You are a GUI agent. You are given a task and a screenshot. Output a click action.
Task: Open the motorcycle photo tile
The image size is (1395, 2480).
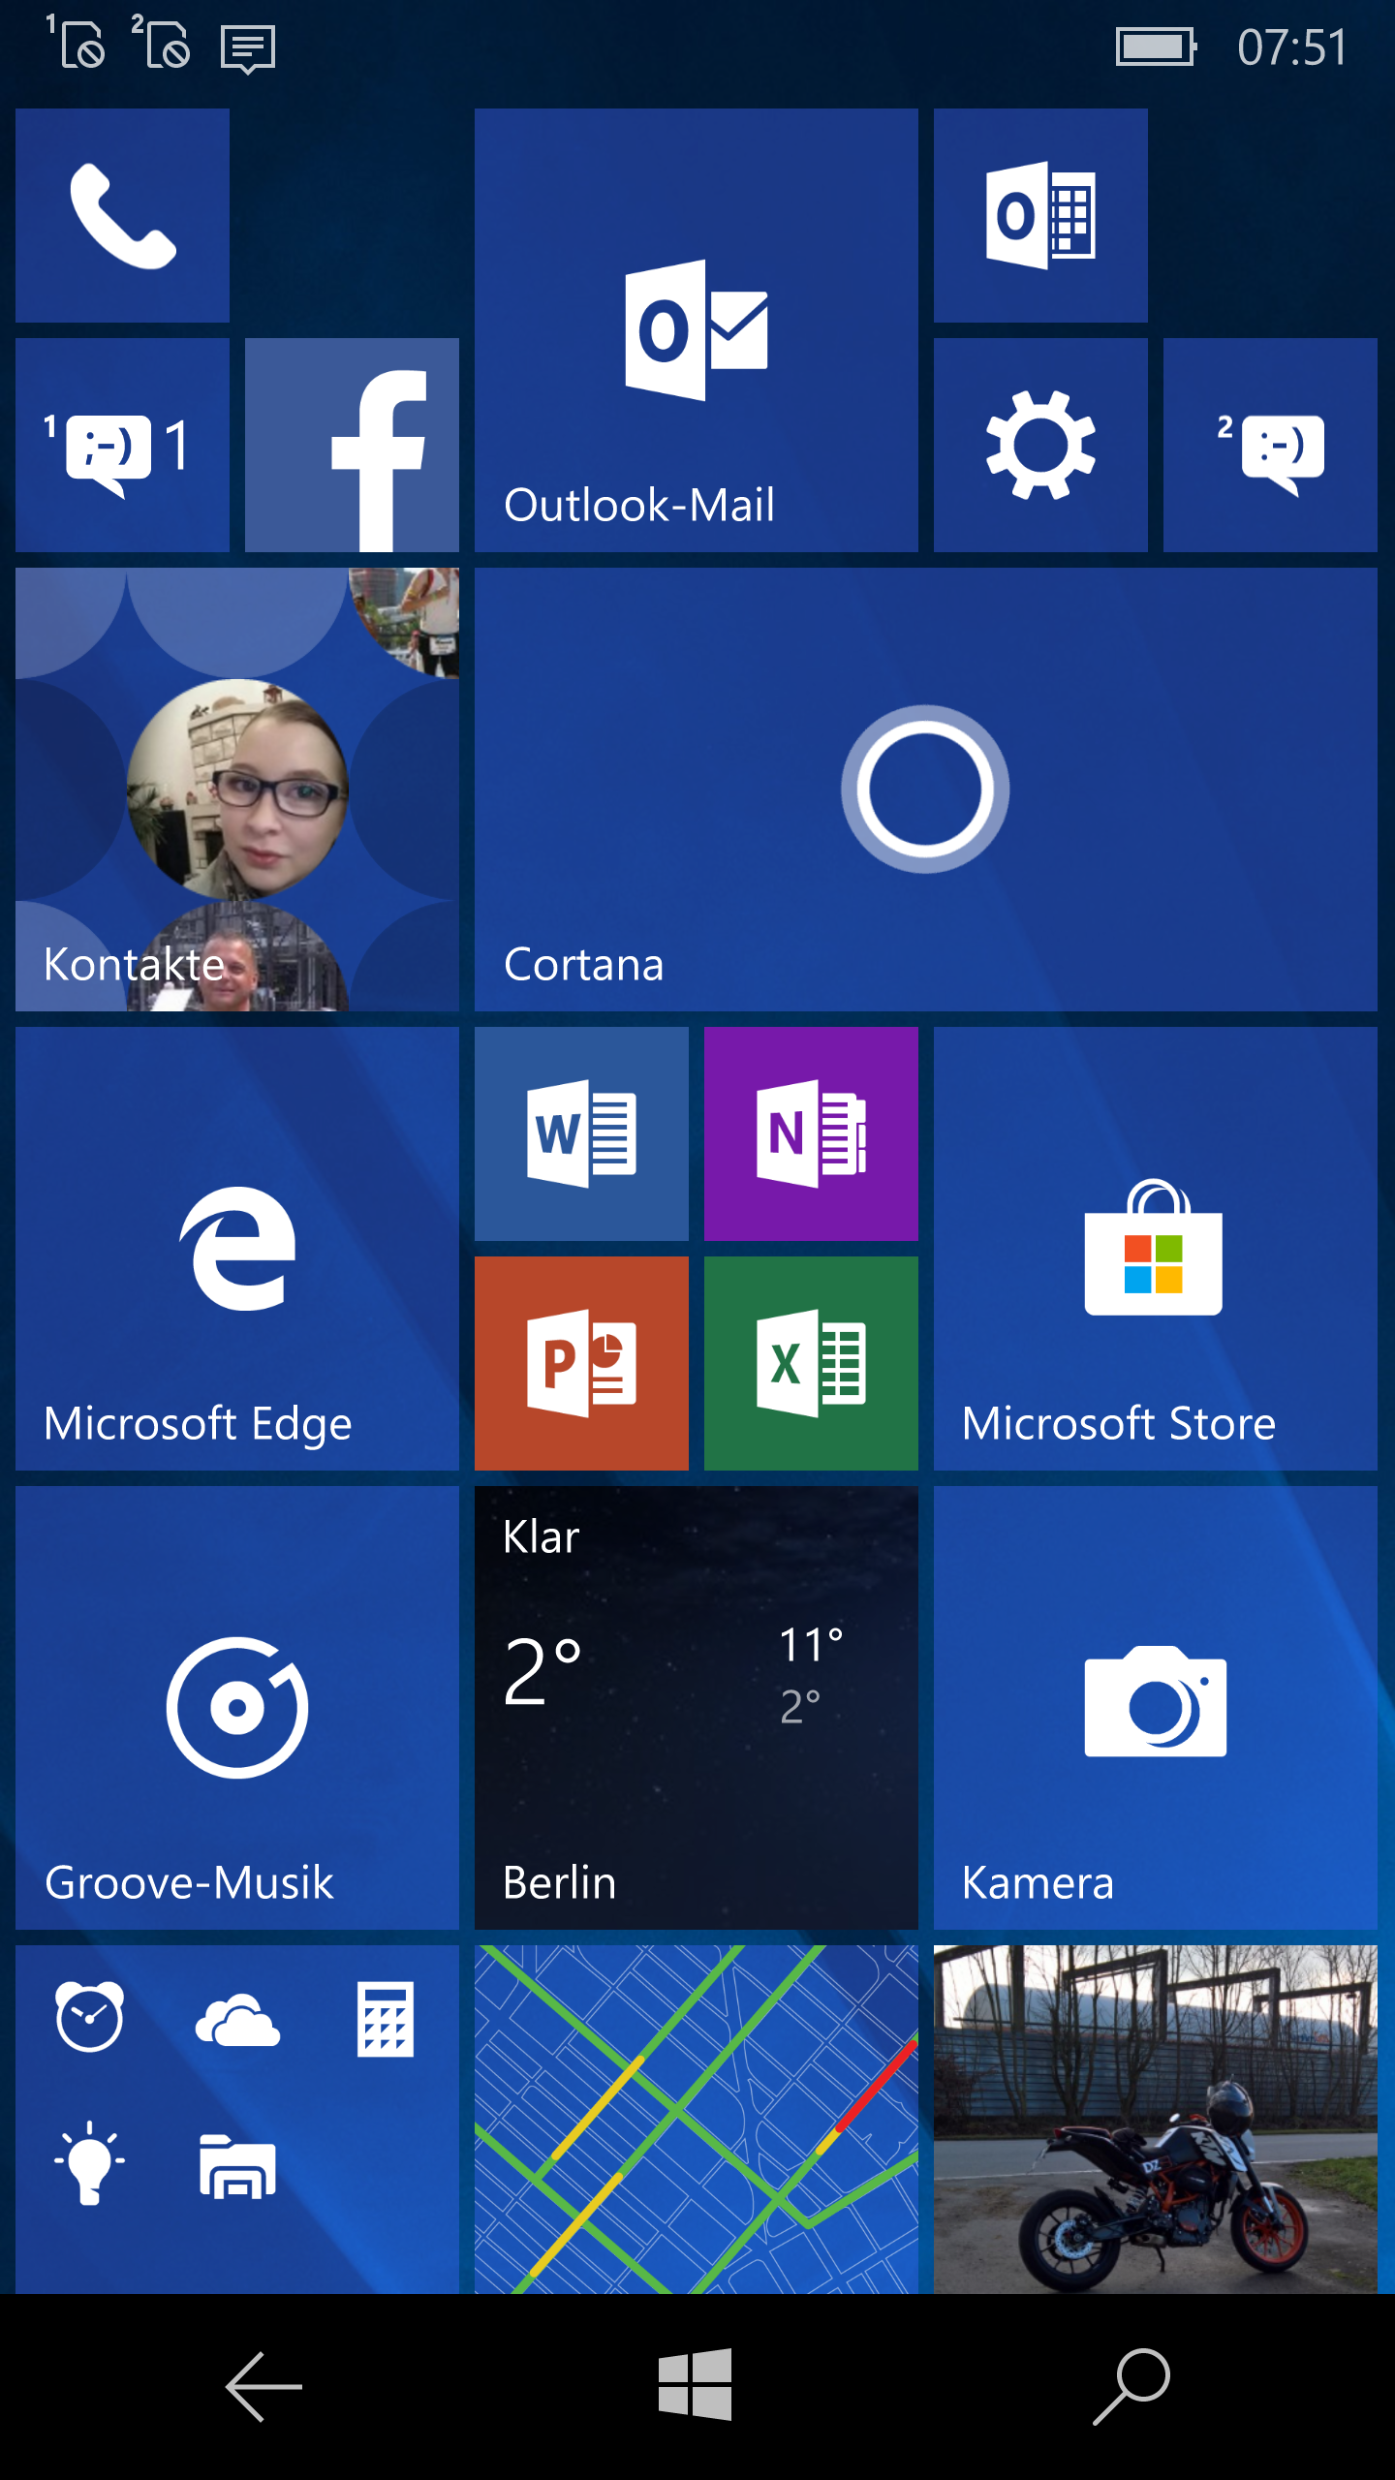[x=1155, y=2118]
